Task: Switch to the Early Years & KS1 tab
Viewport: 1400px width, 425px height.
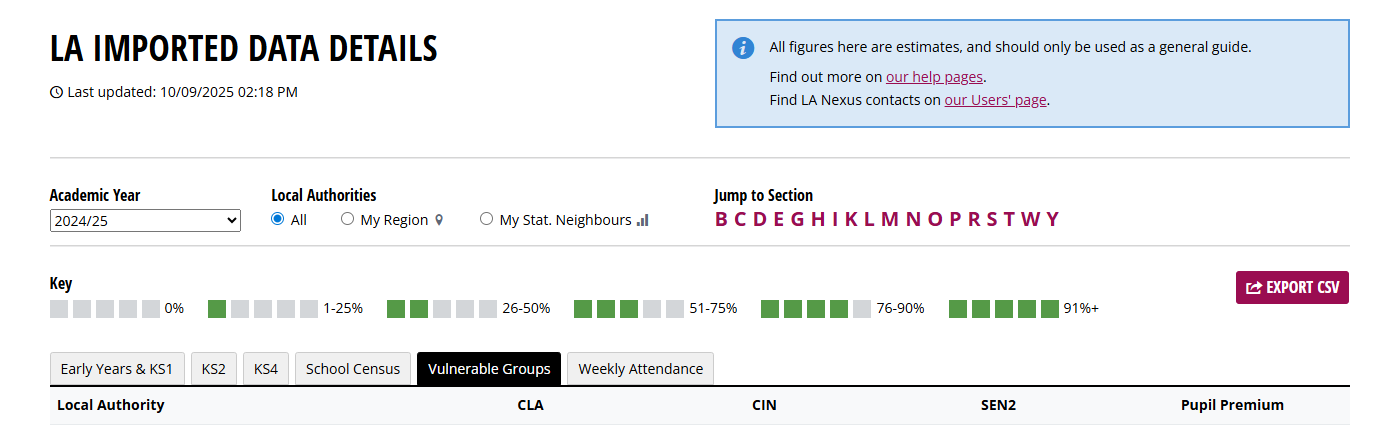Action: pyautogui.click(x=117, y=369)
